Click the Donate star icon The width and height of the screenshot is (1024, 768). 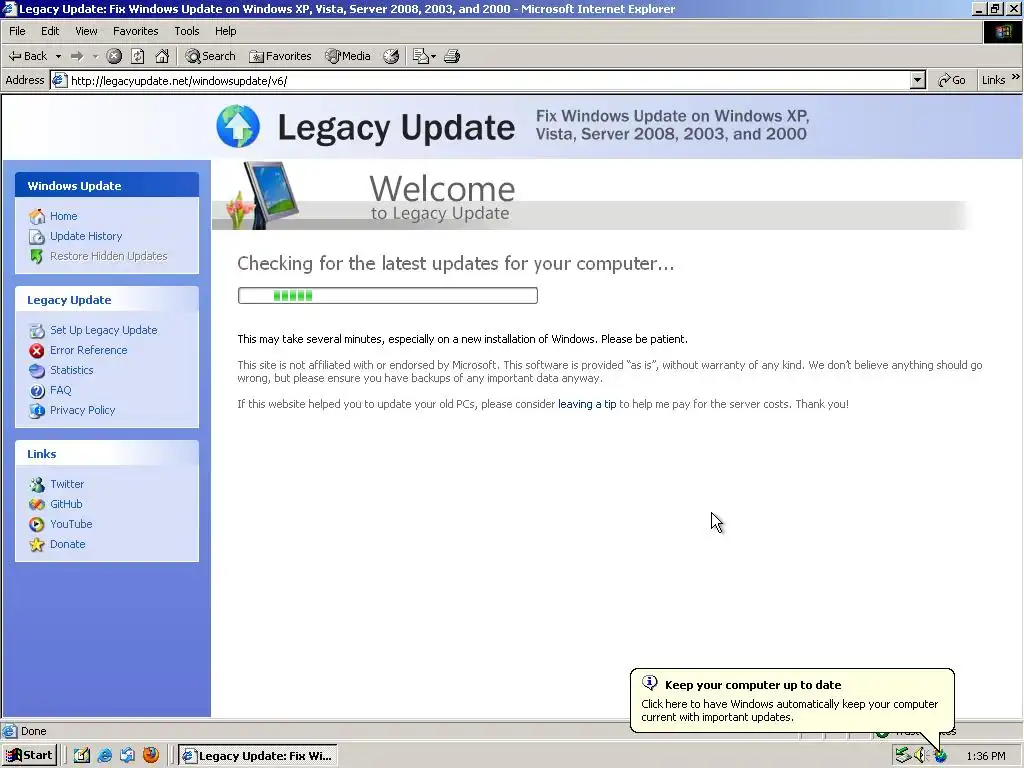pos(37,545)
